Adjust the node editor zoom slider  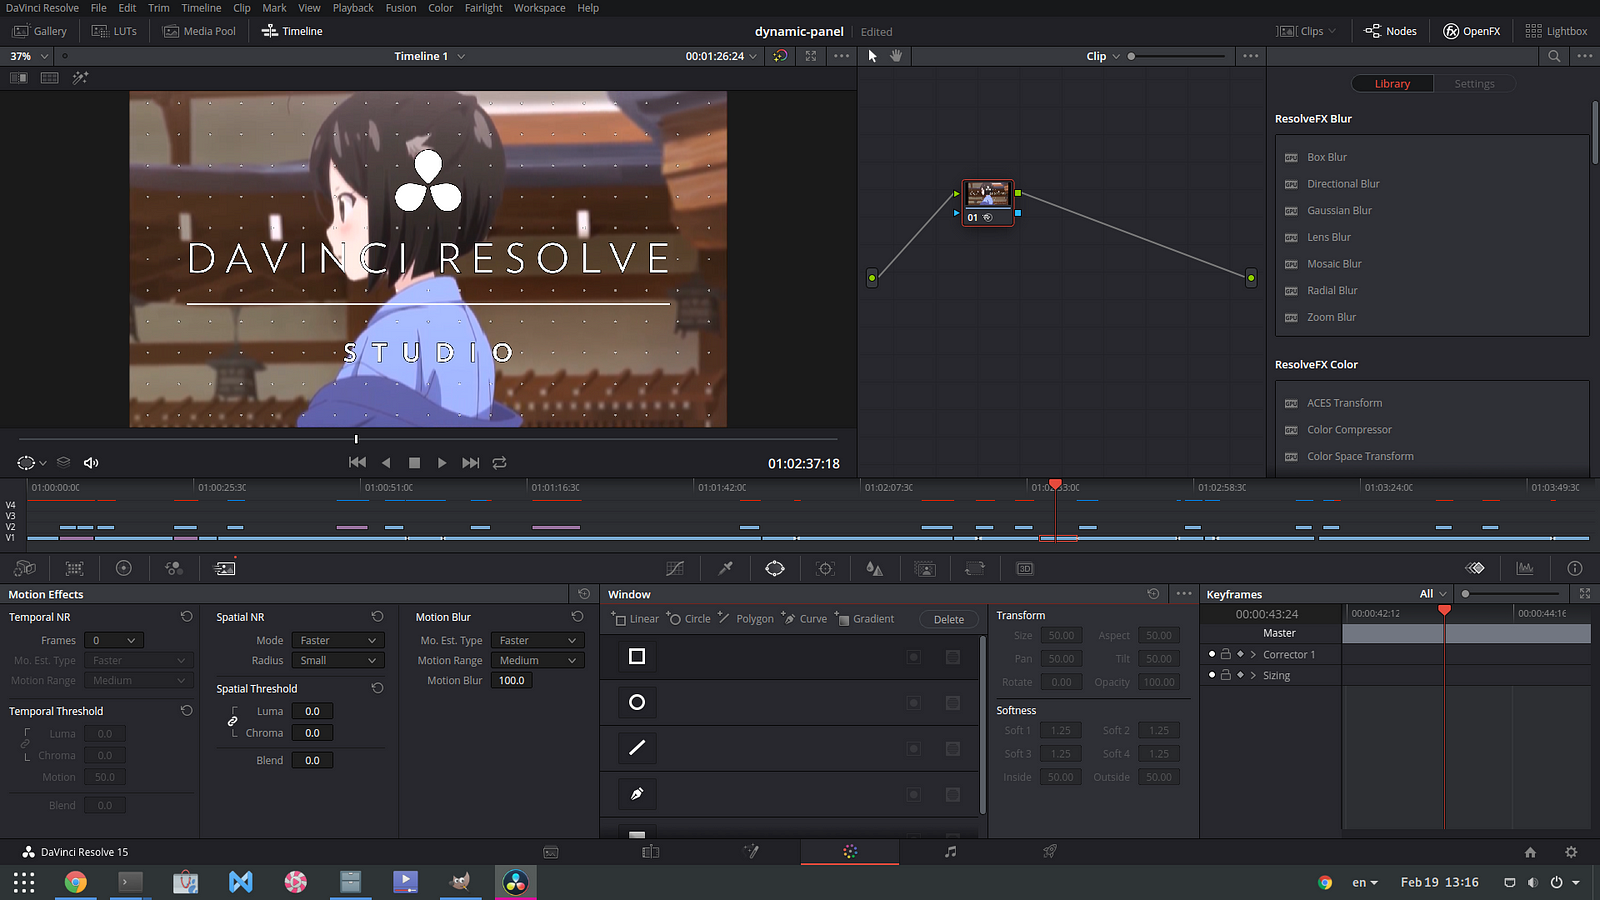1177,56
